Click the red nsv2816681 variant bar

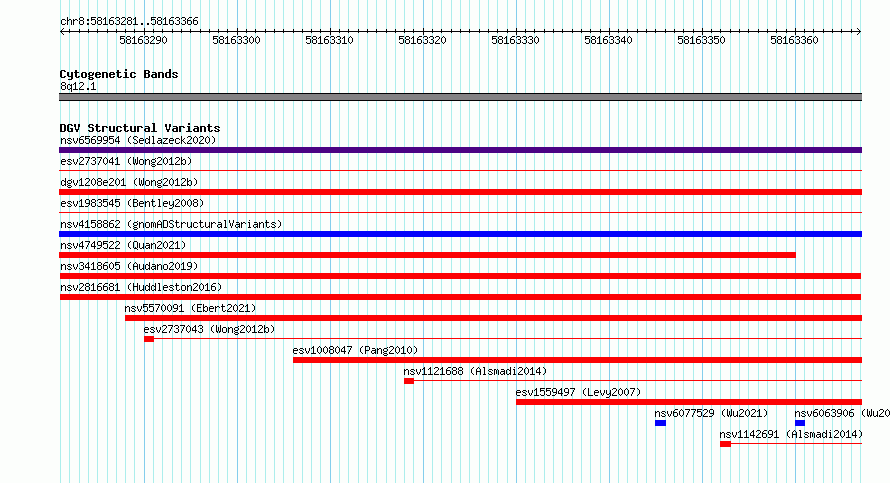[x=460, y=297]
